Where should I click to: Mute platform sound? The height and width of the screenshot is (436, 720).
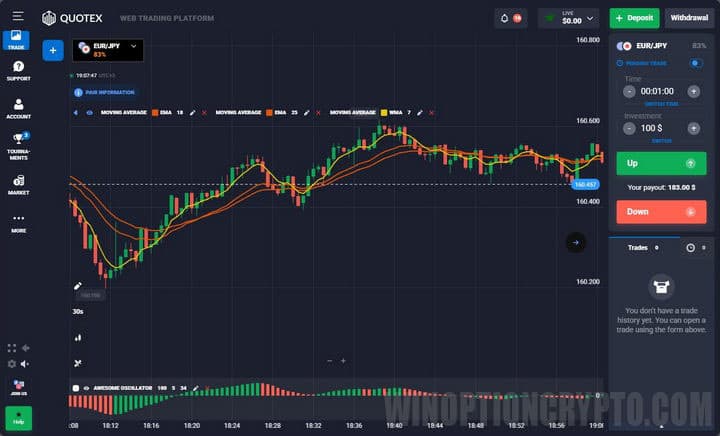point(25,364)
